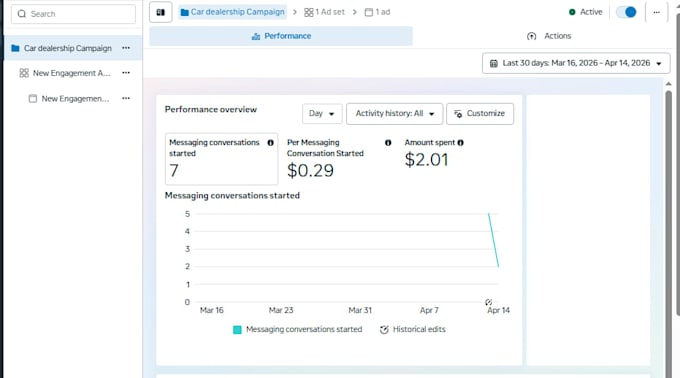Switch to the Actions tab
The image size is (680, 378).
[549, 36]
